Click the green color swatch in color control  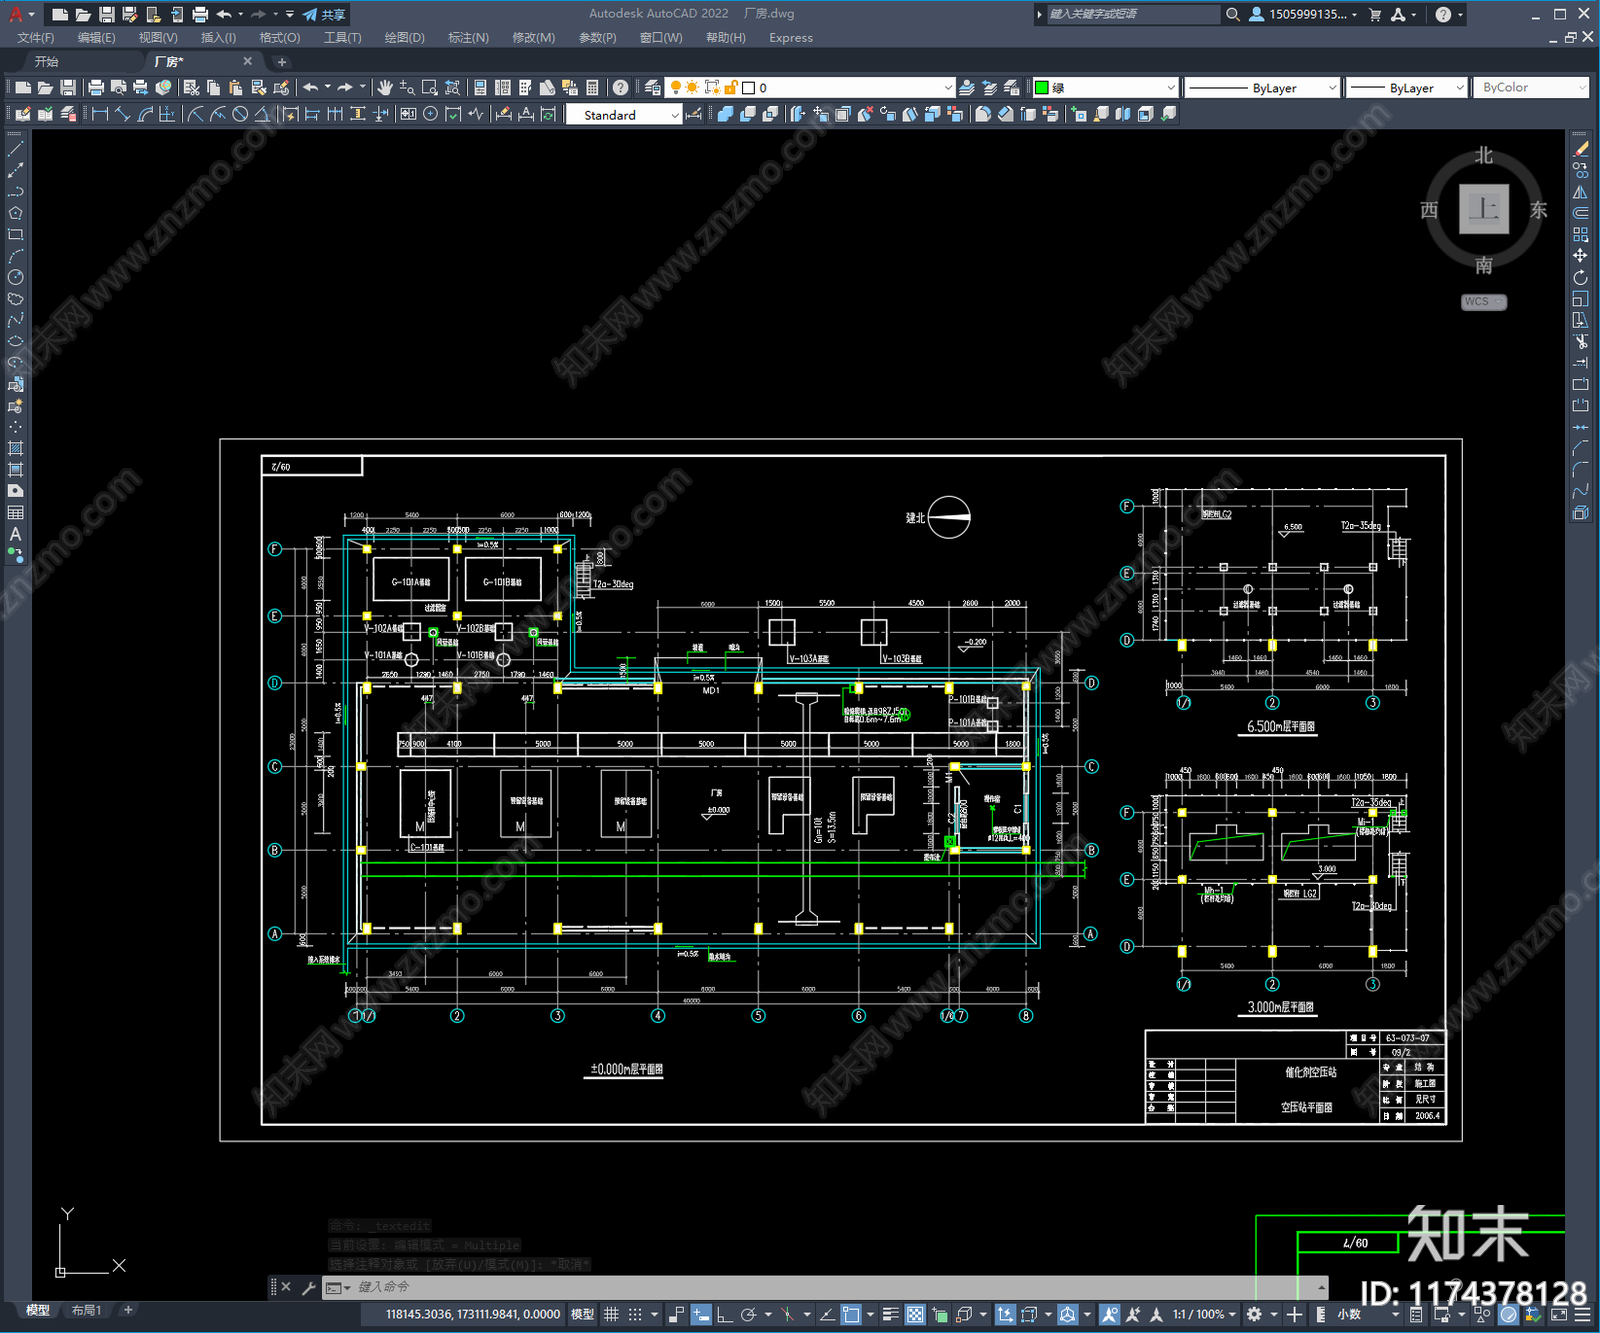(1041, 88)
